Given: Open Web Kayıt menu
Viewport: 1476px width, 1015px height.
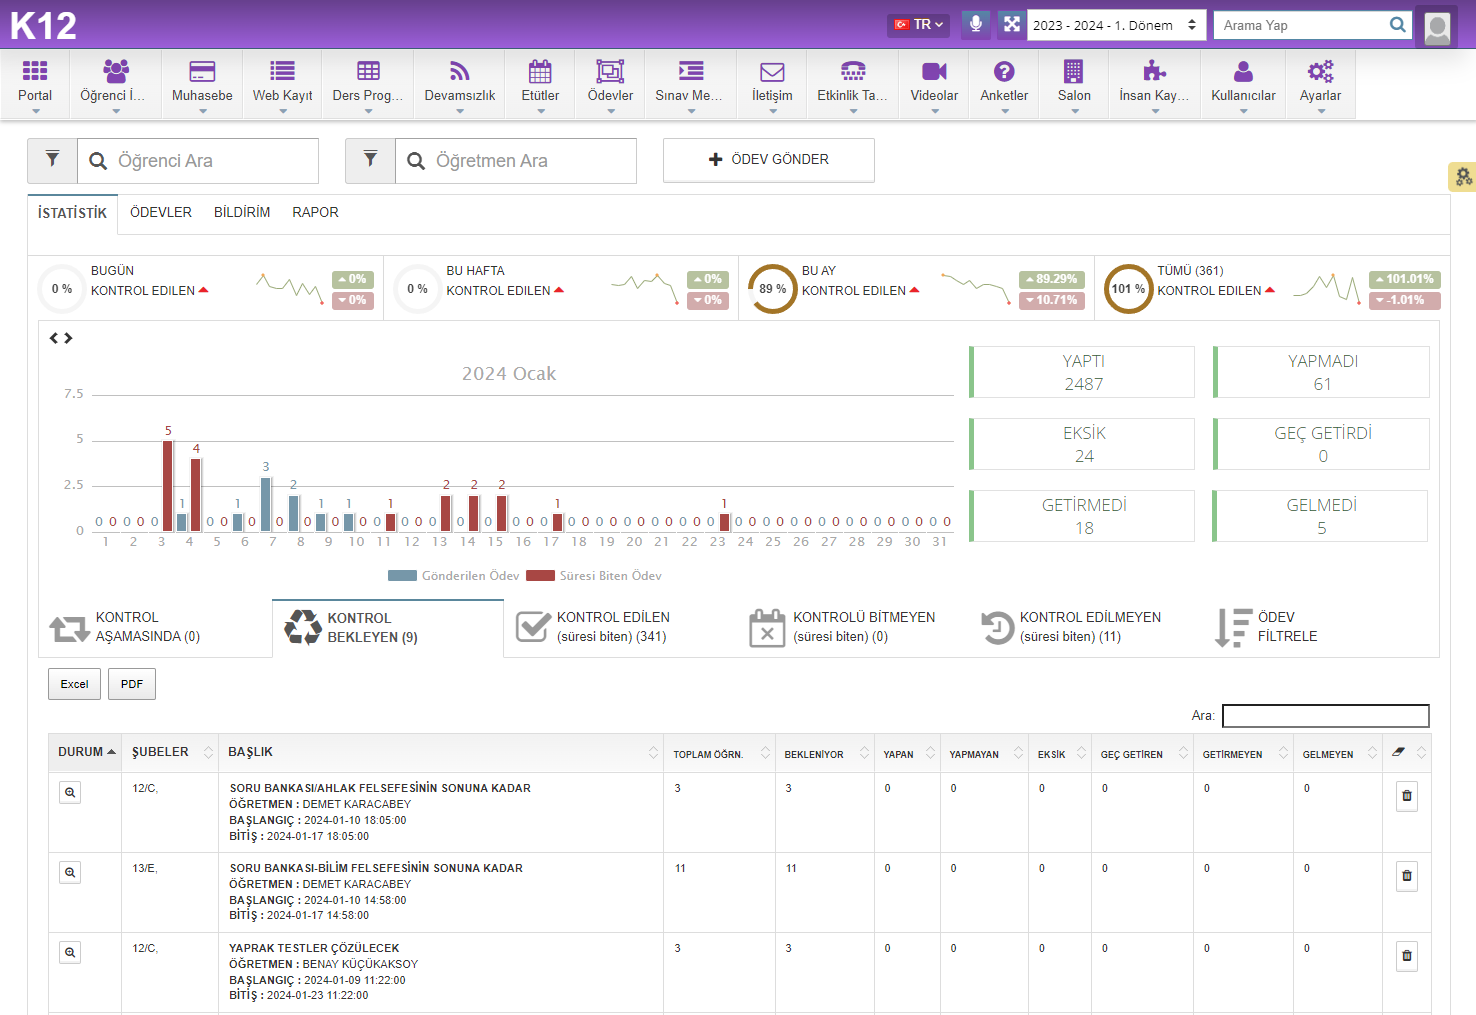Looking at the screenshot, I should click(282, 83).
